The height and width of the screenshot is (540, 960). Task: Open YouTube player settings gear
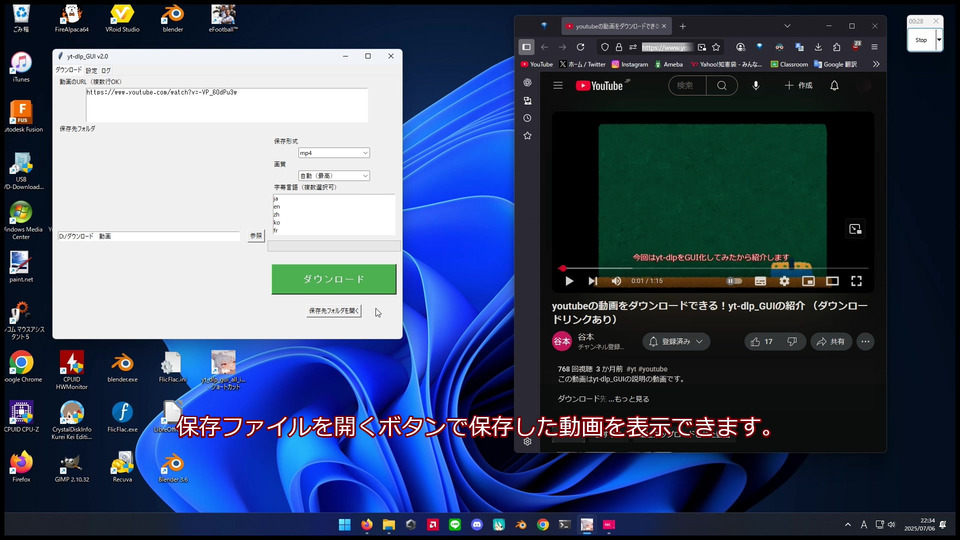(x=784, y=281)
